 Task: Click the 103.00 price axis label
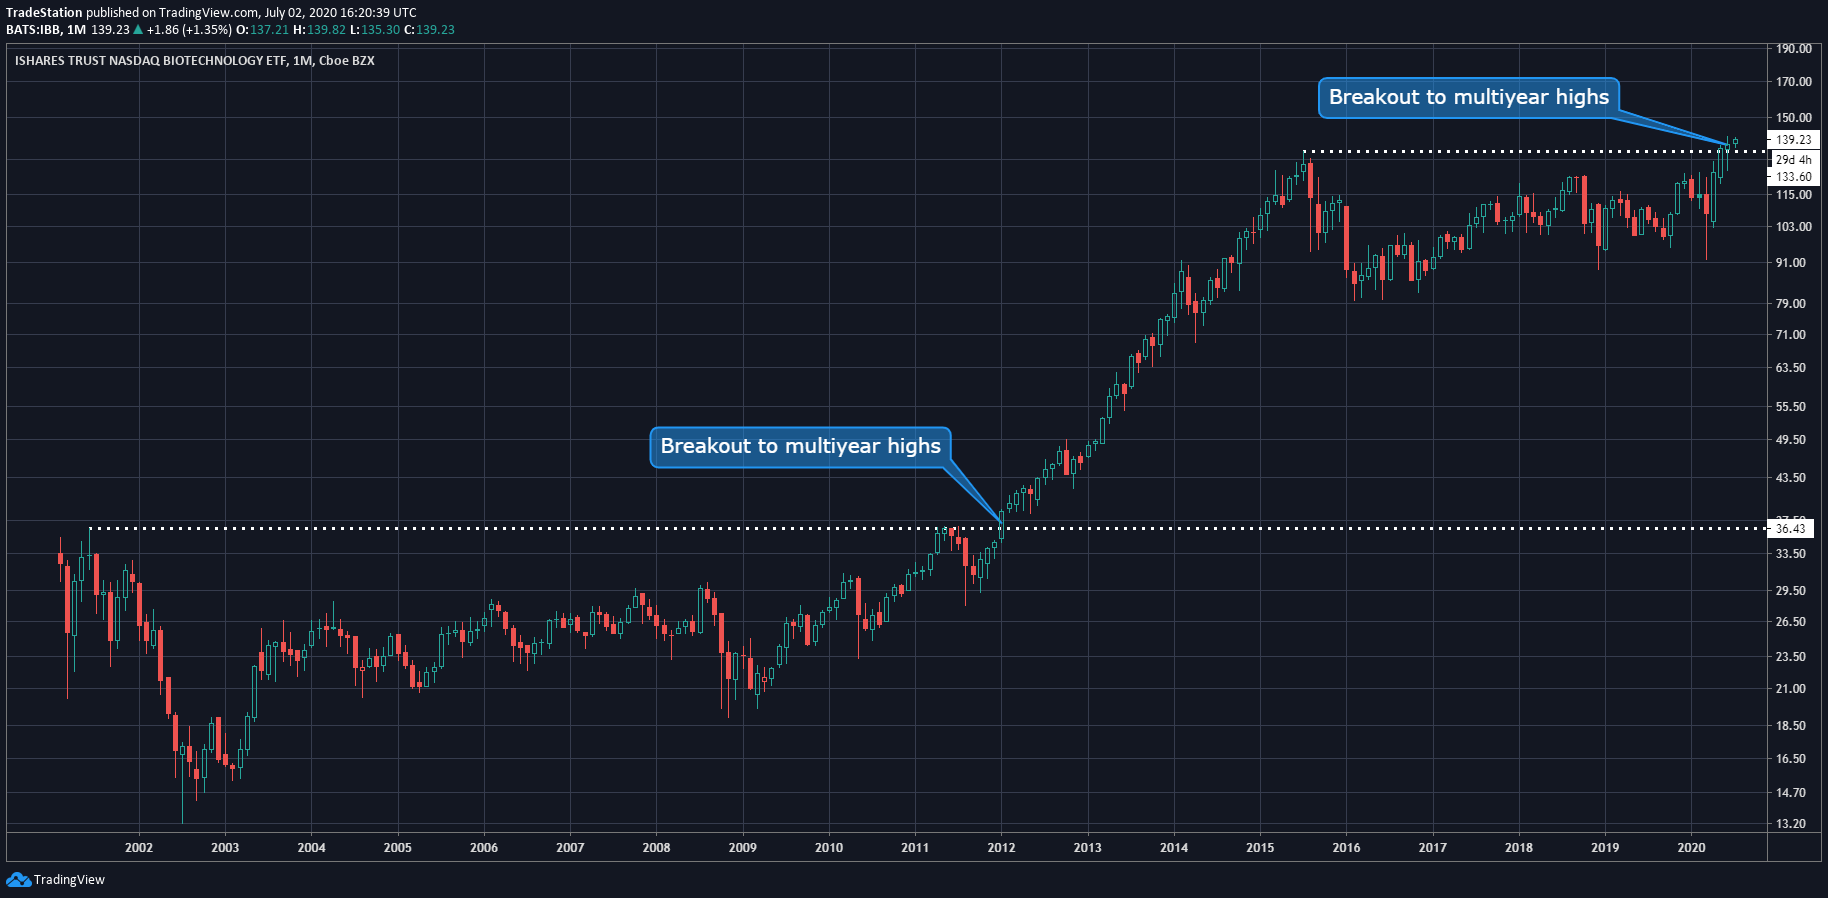(x=1794, y=227)
